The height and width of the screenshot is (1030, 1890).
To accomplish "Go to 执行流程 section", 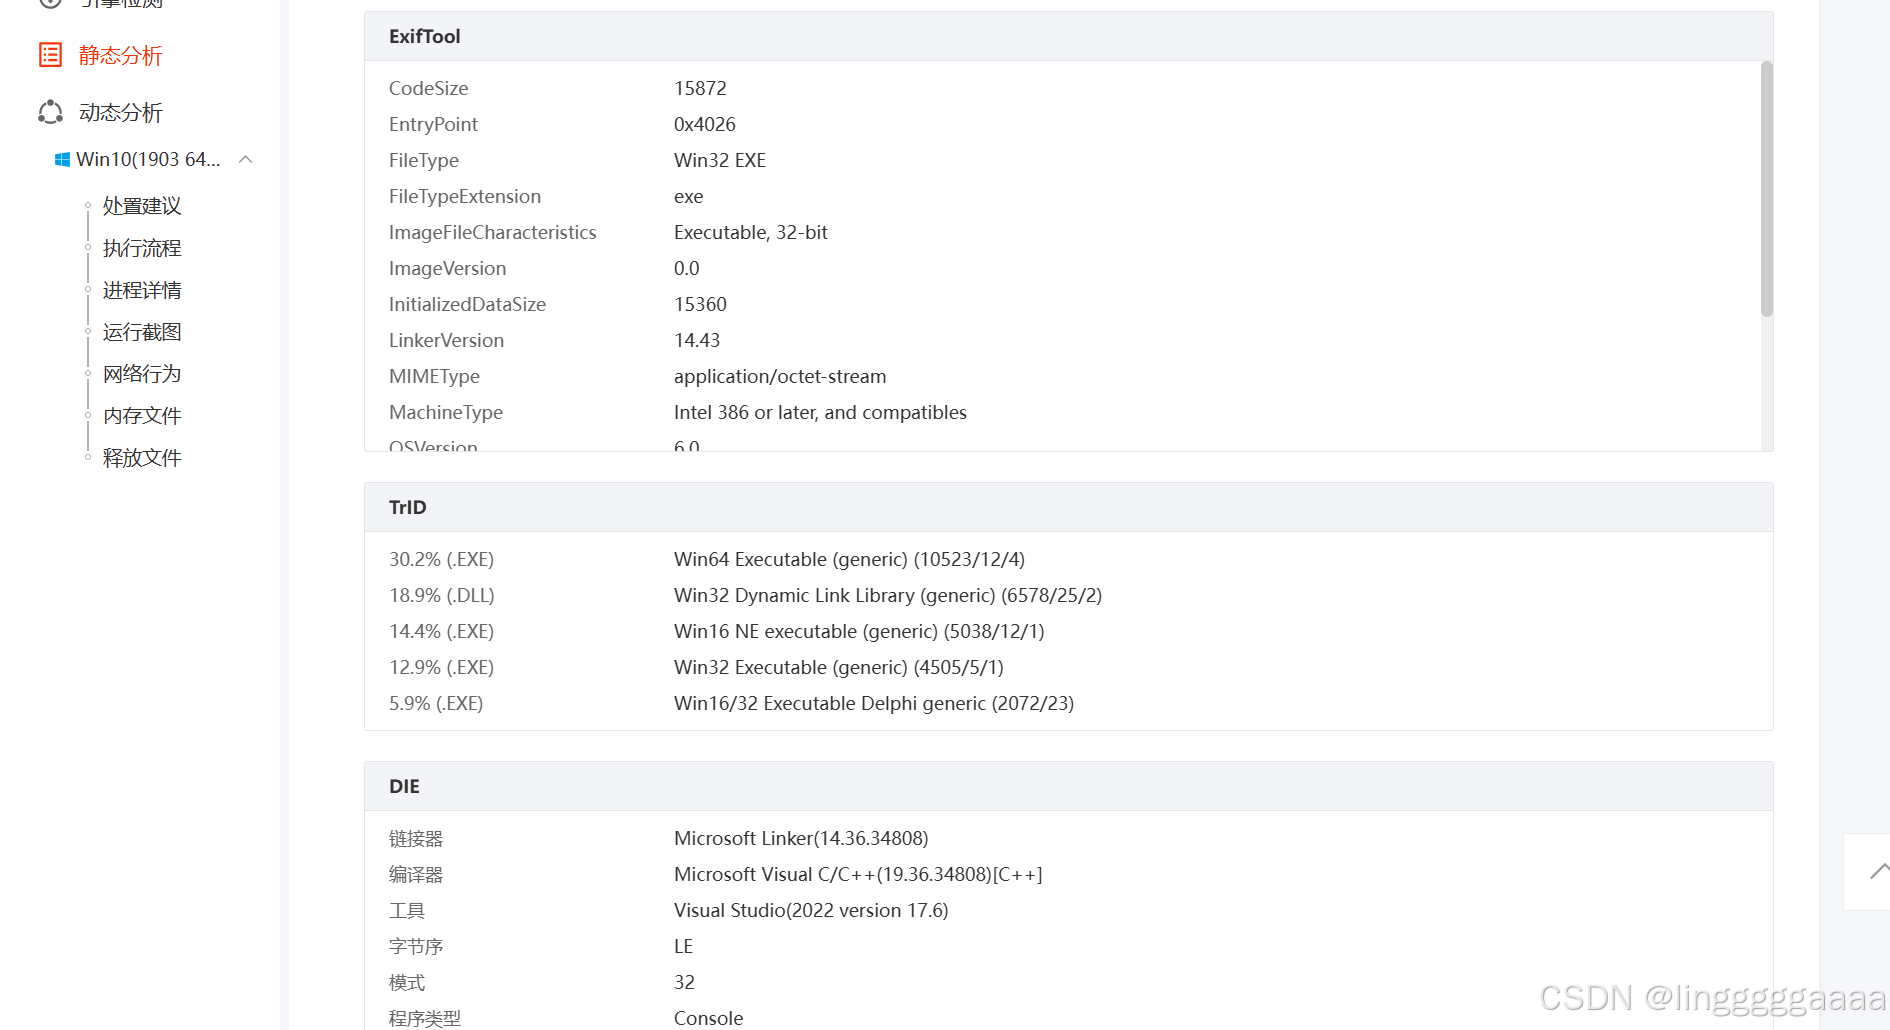I will [142, 248].
